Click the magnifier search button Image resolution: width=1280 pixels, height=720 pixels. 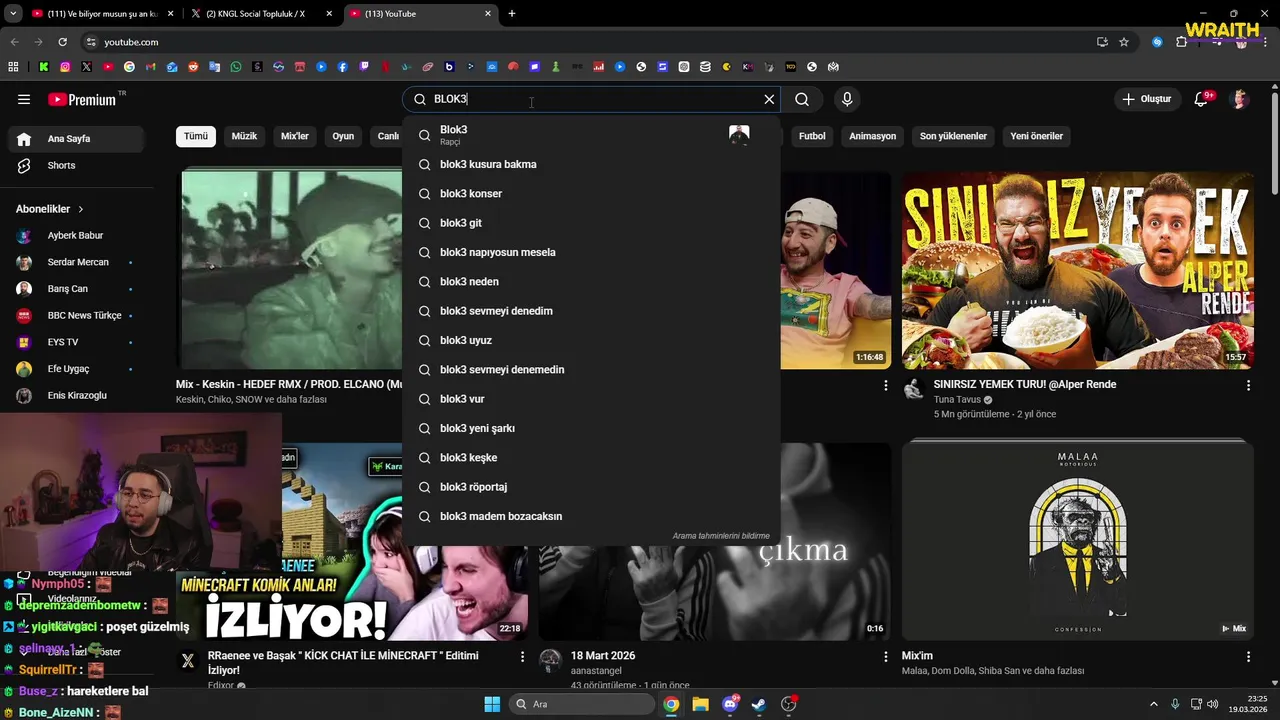[802, 99]
